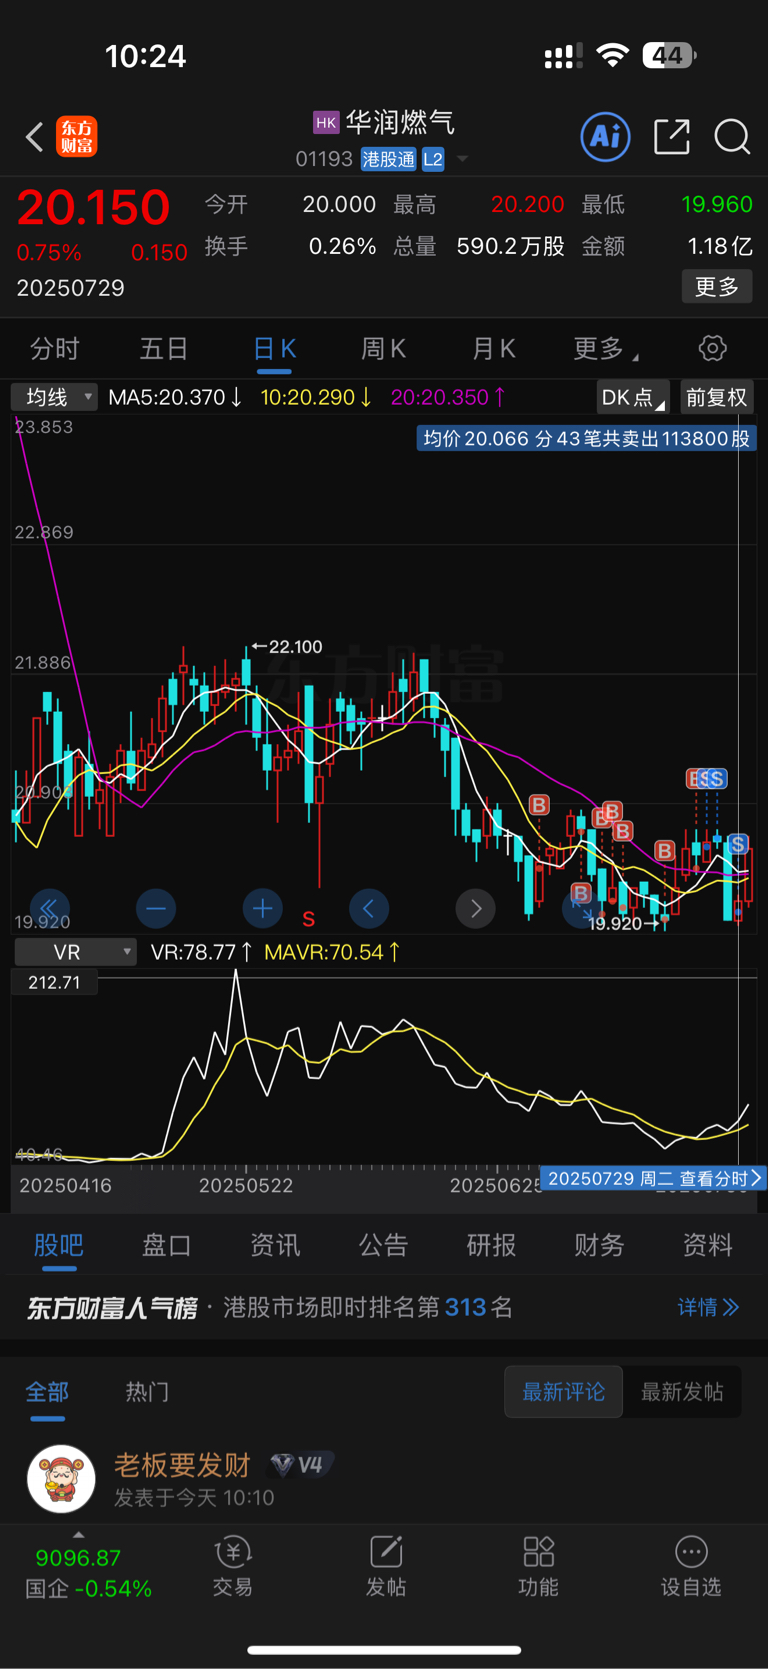
Task: Expand the stock selector triangle
Action: pyautogui.click(x=462, y=159)
